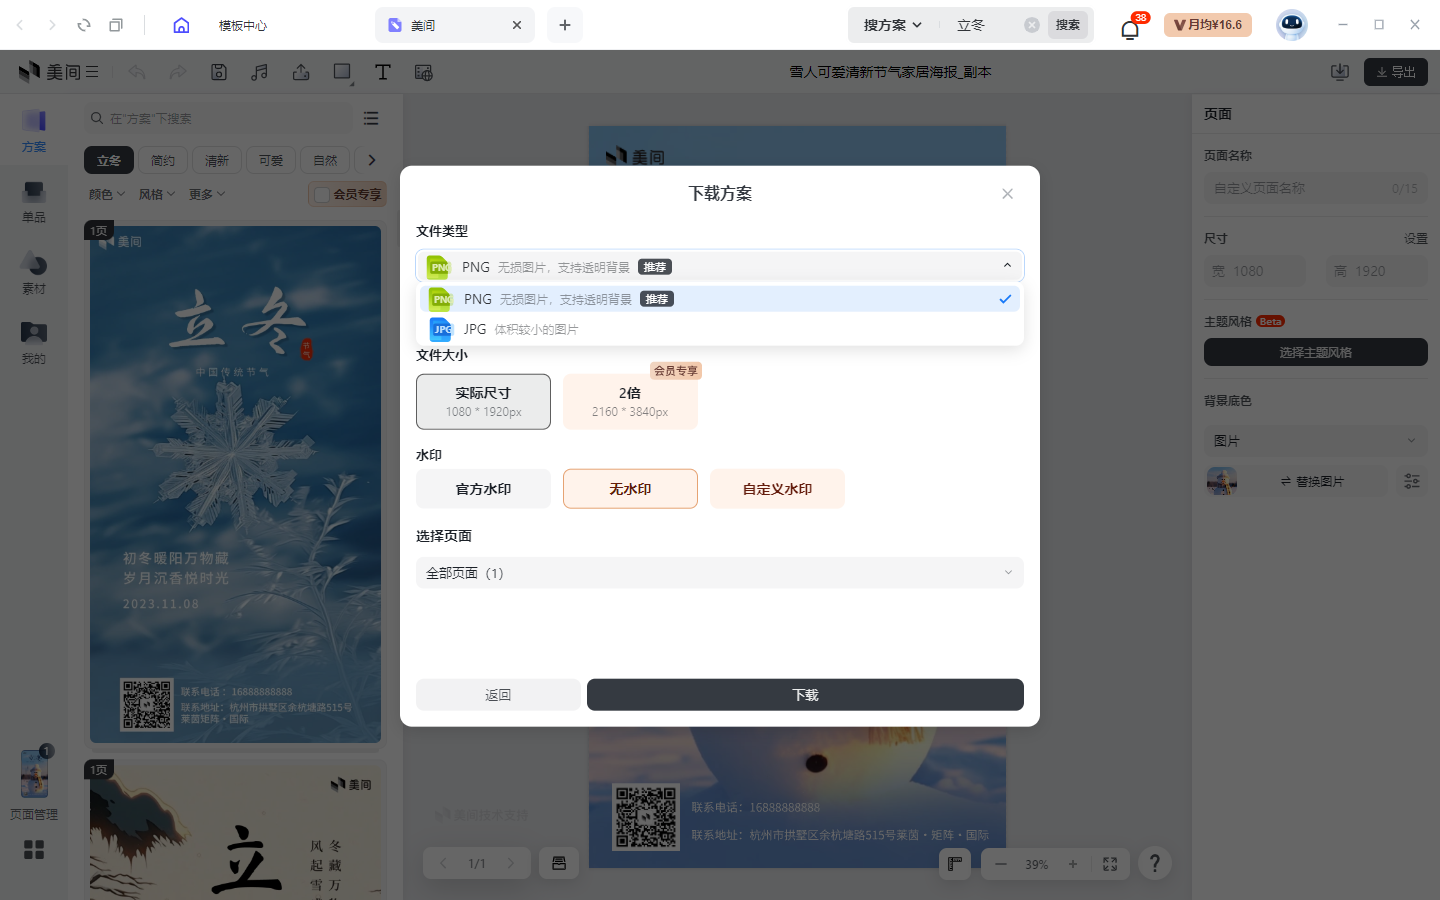Viewport: 1440px width, 900px height.
Task: Show more tags with the right chevron
Action: tap(371, 160)
